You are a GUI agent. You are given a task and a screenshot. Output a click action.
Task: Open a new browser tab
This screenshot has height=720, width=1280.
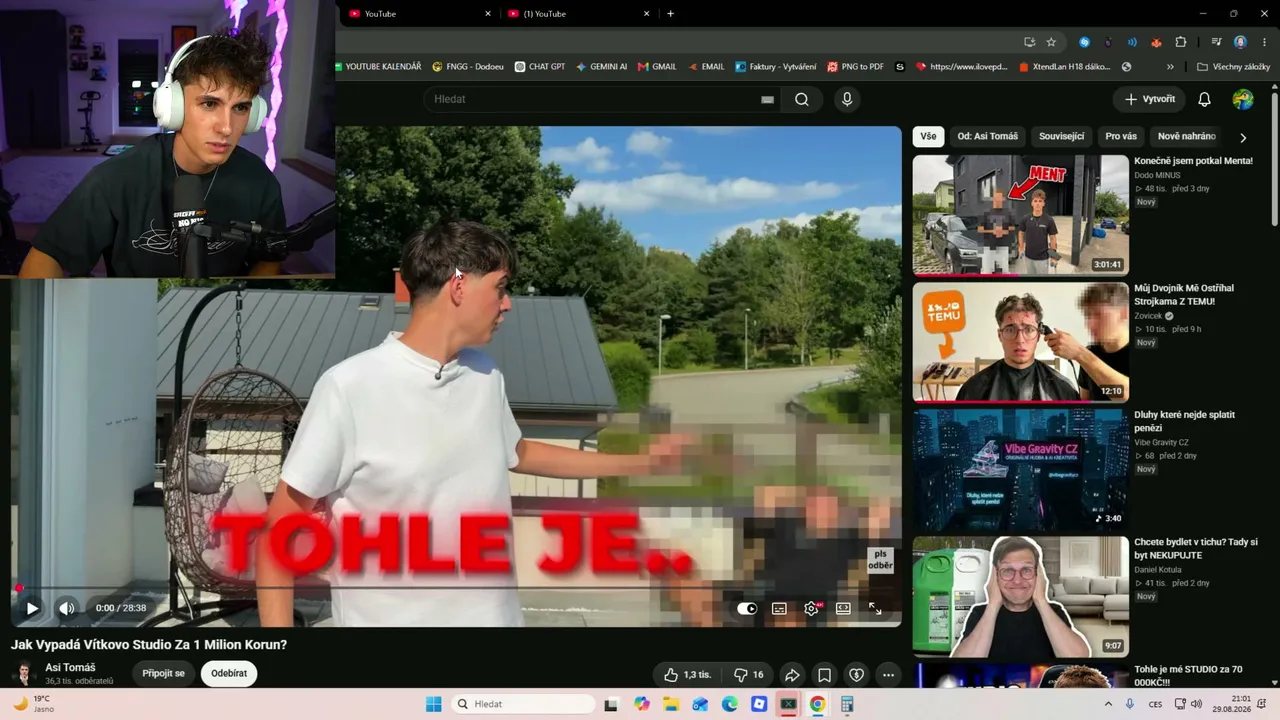(x=670, y=14)
